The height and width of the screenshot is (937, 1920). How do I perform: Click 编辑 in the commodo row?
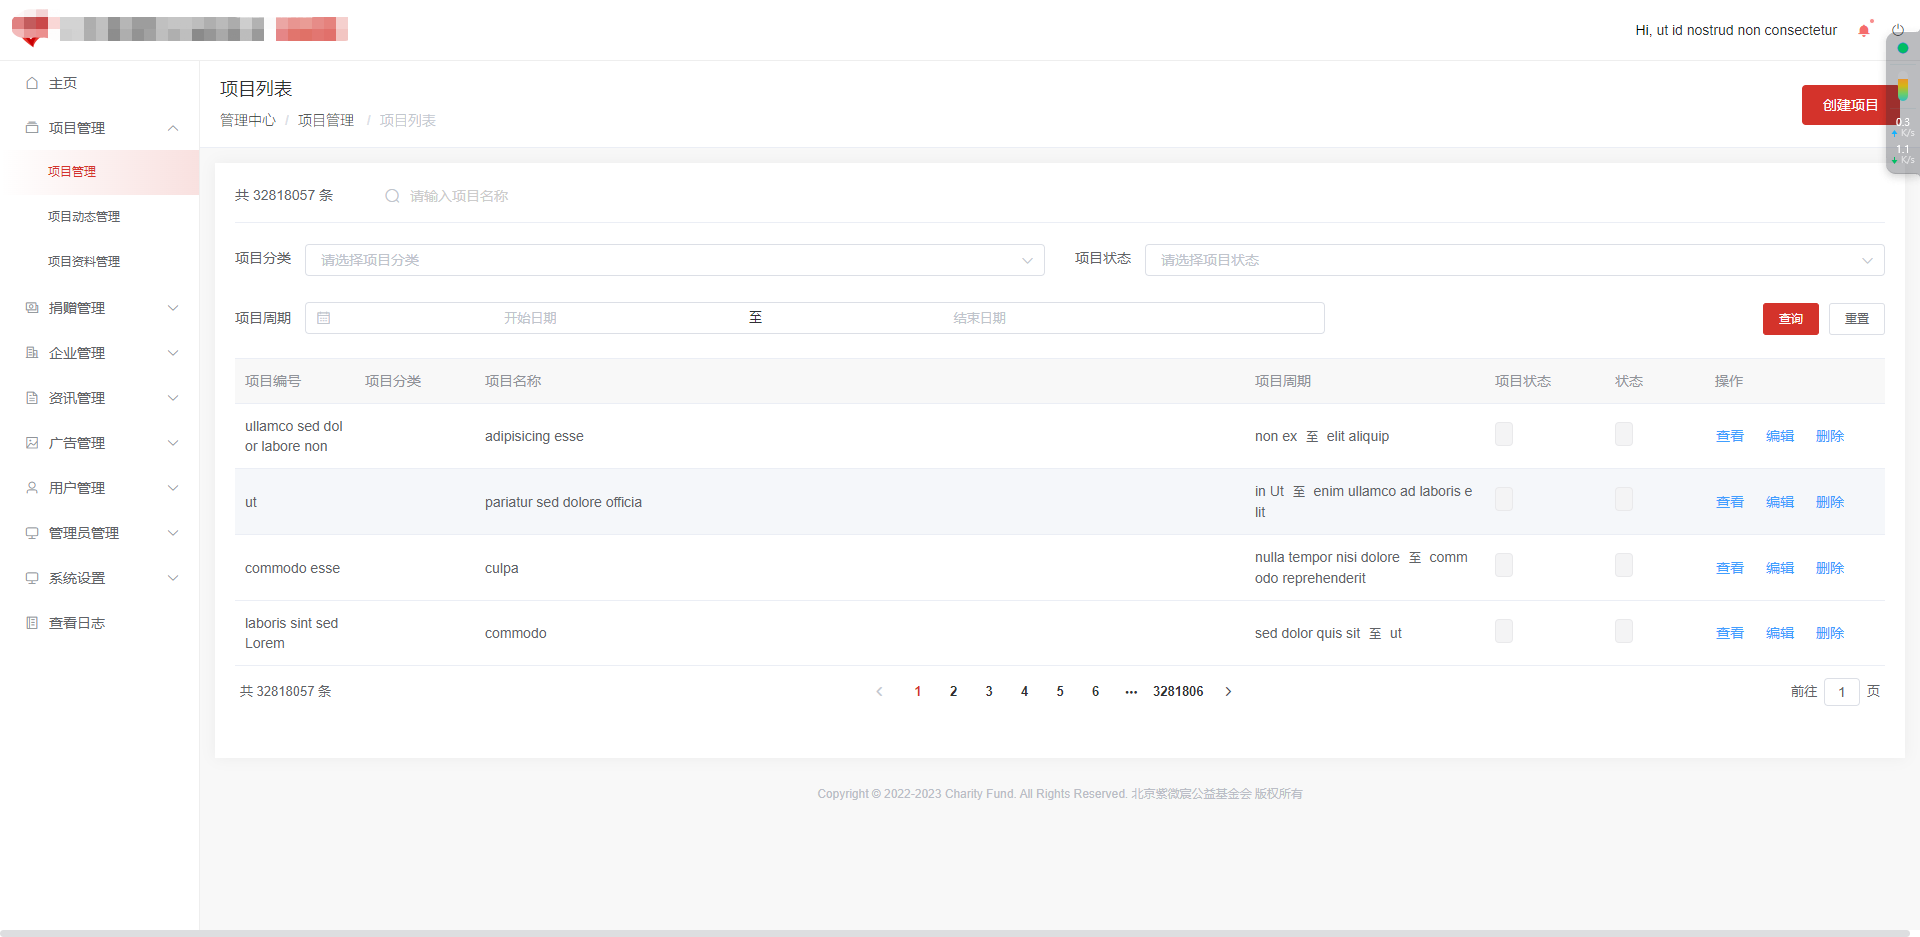click(x=1780, y=633)
